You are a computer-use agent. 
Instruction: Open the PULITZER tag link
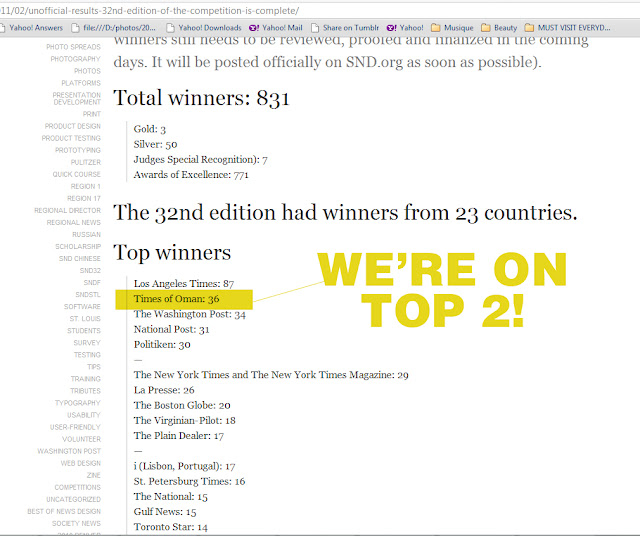(x=86, y=162)
